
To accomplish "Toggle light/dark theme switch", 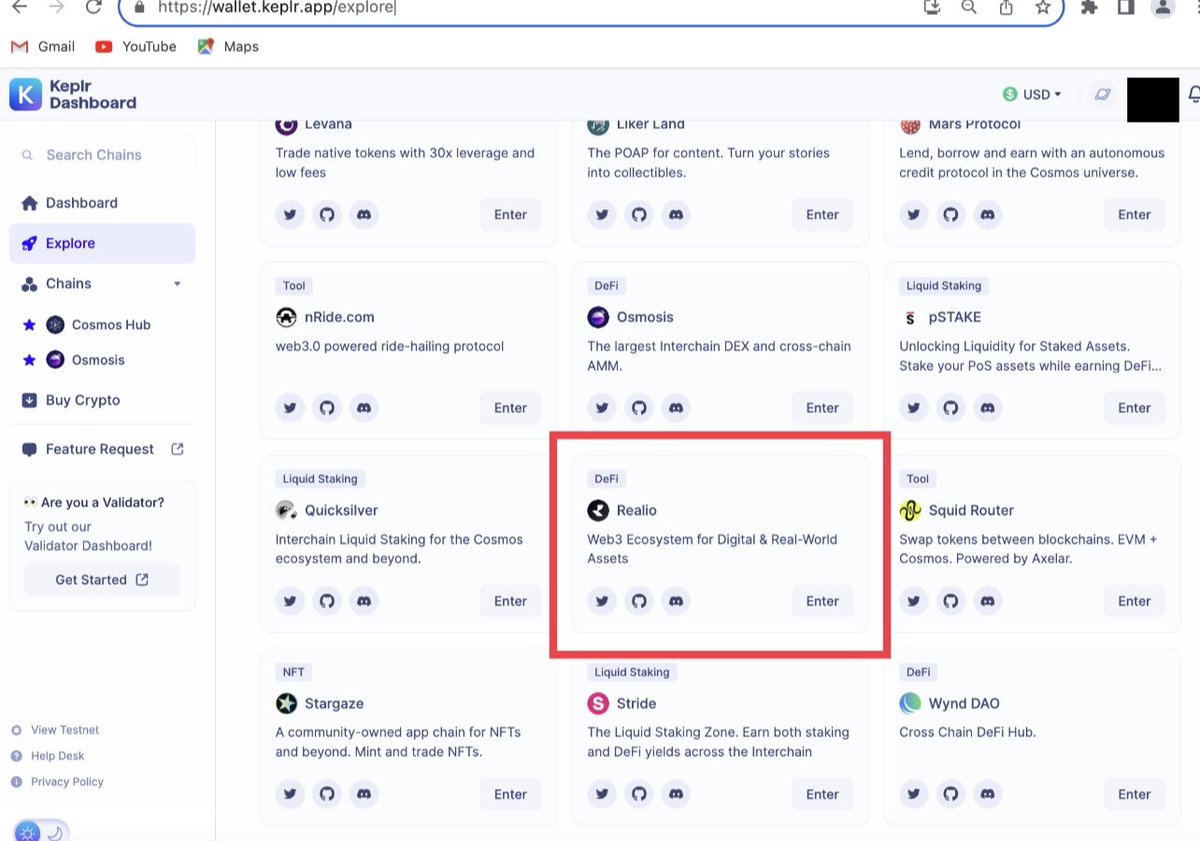I will tap(41, 832).
